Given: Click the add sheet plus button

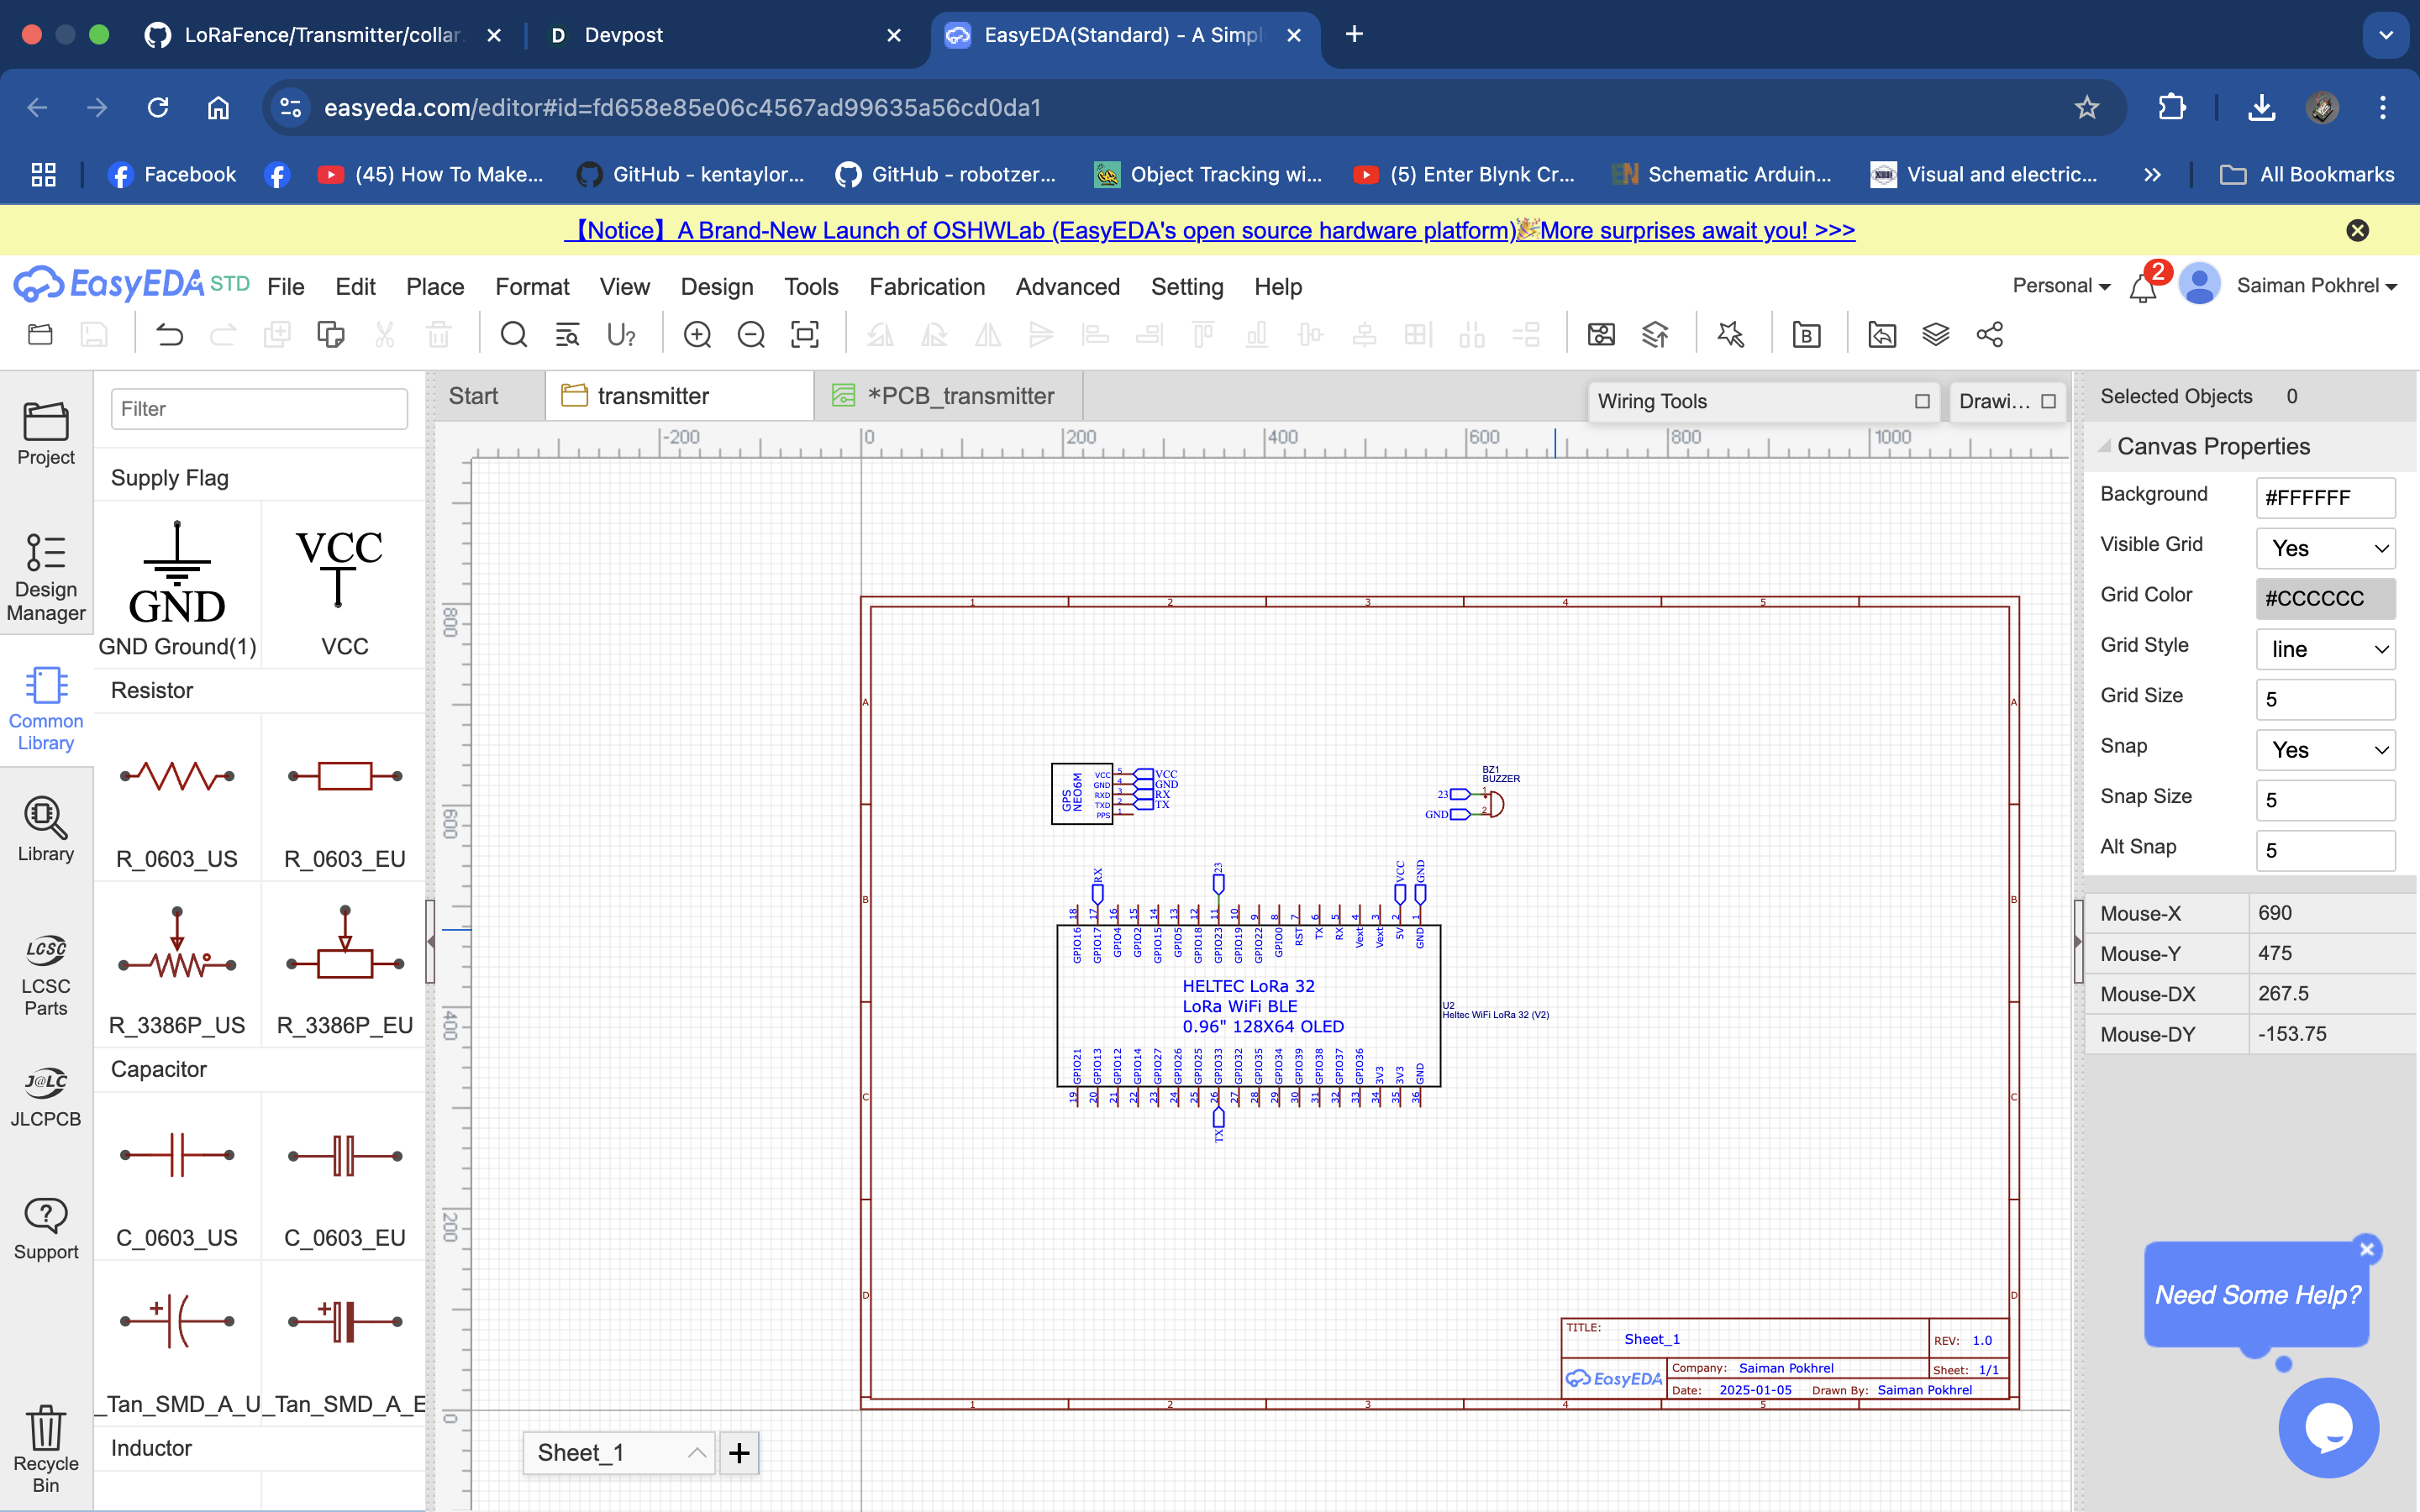Looking at the screenshot, I should point(739,1453).
